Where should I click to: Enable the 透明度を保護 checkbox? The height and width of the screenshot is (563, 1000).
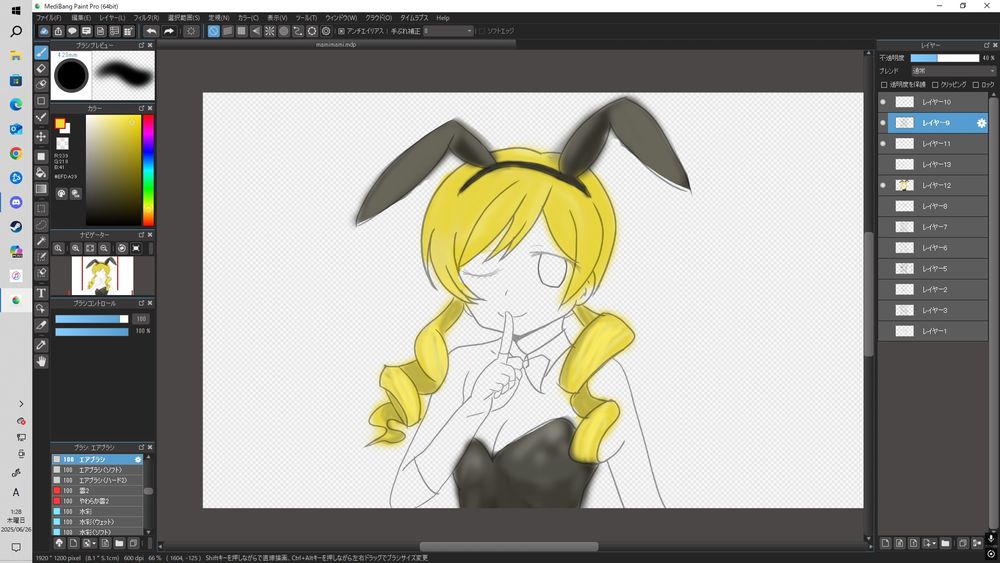click(x=883, y=85)
